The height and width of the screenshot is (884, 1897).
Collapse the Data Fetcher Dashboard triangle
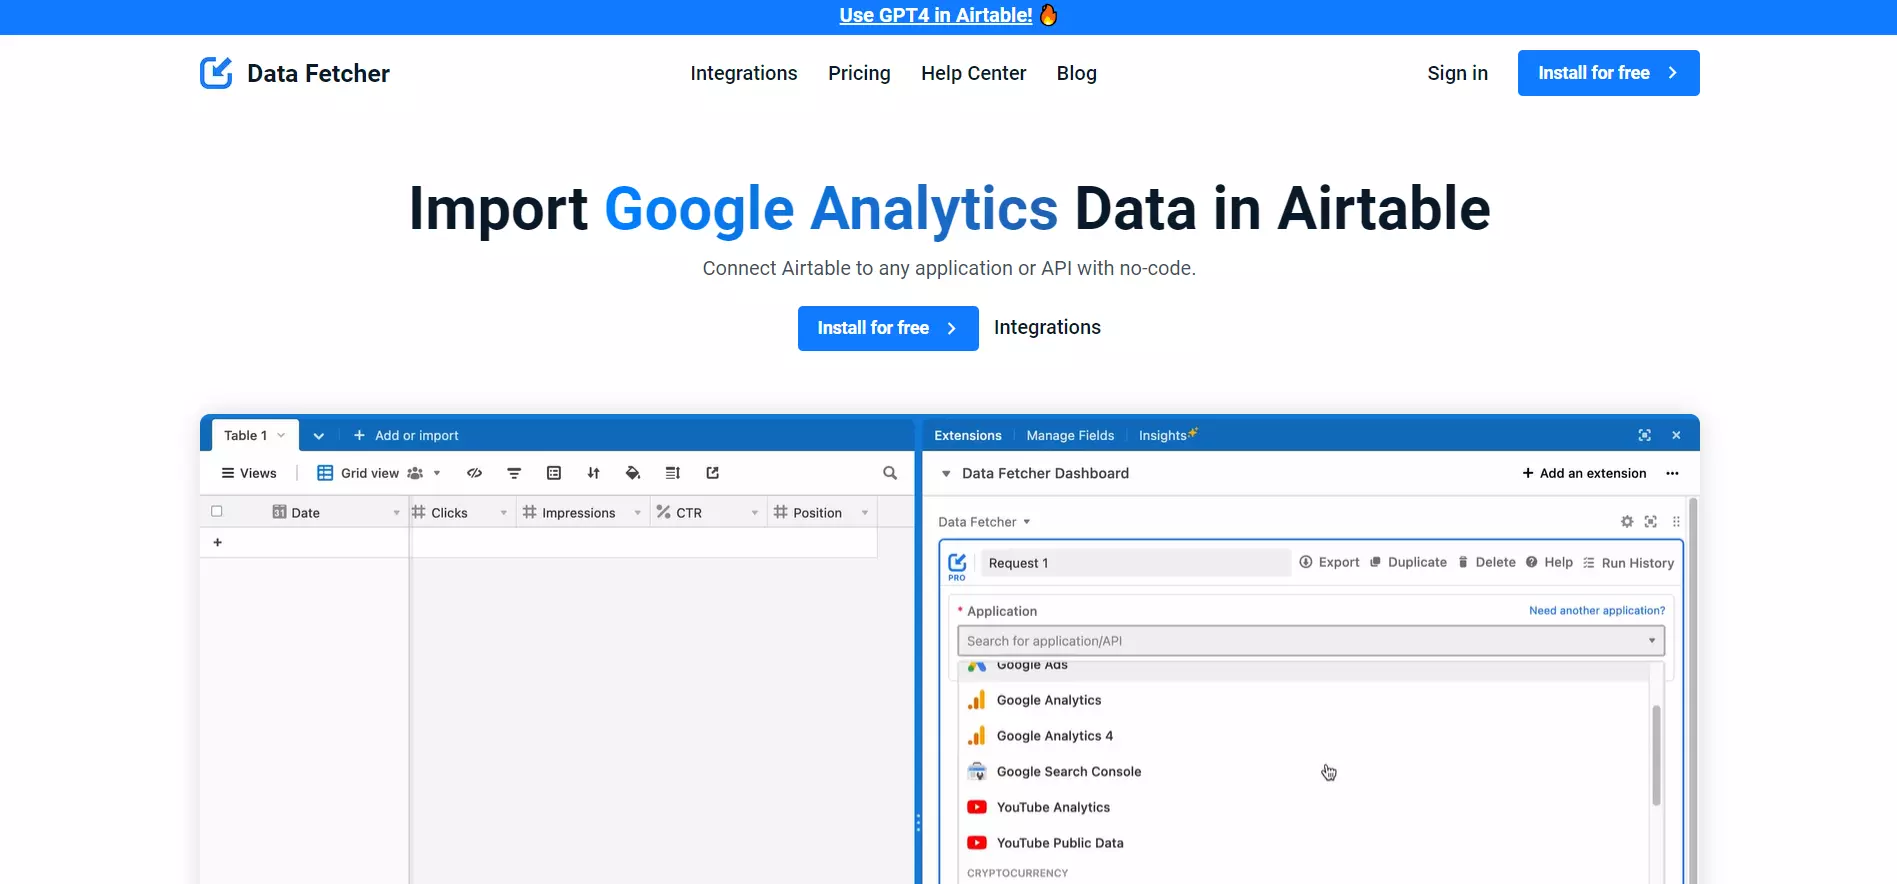(946, 474)
